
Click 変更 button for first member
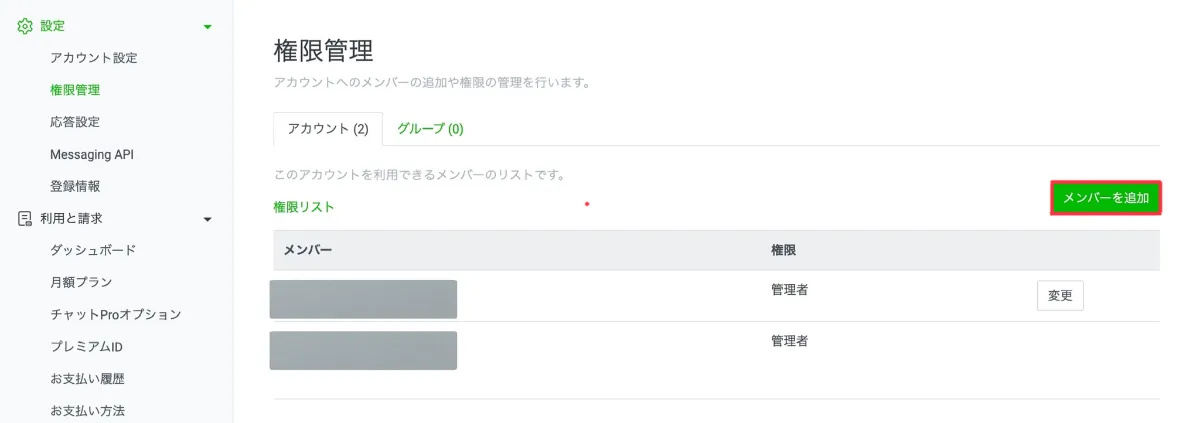click(1060, 295)
